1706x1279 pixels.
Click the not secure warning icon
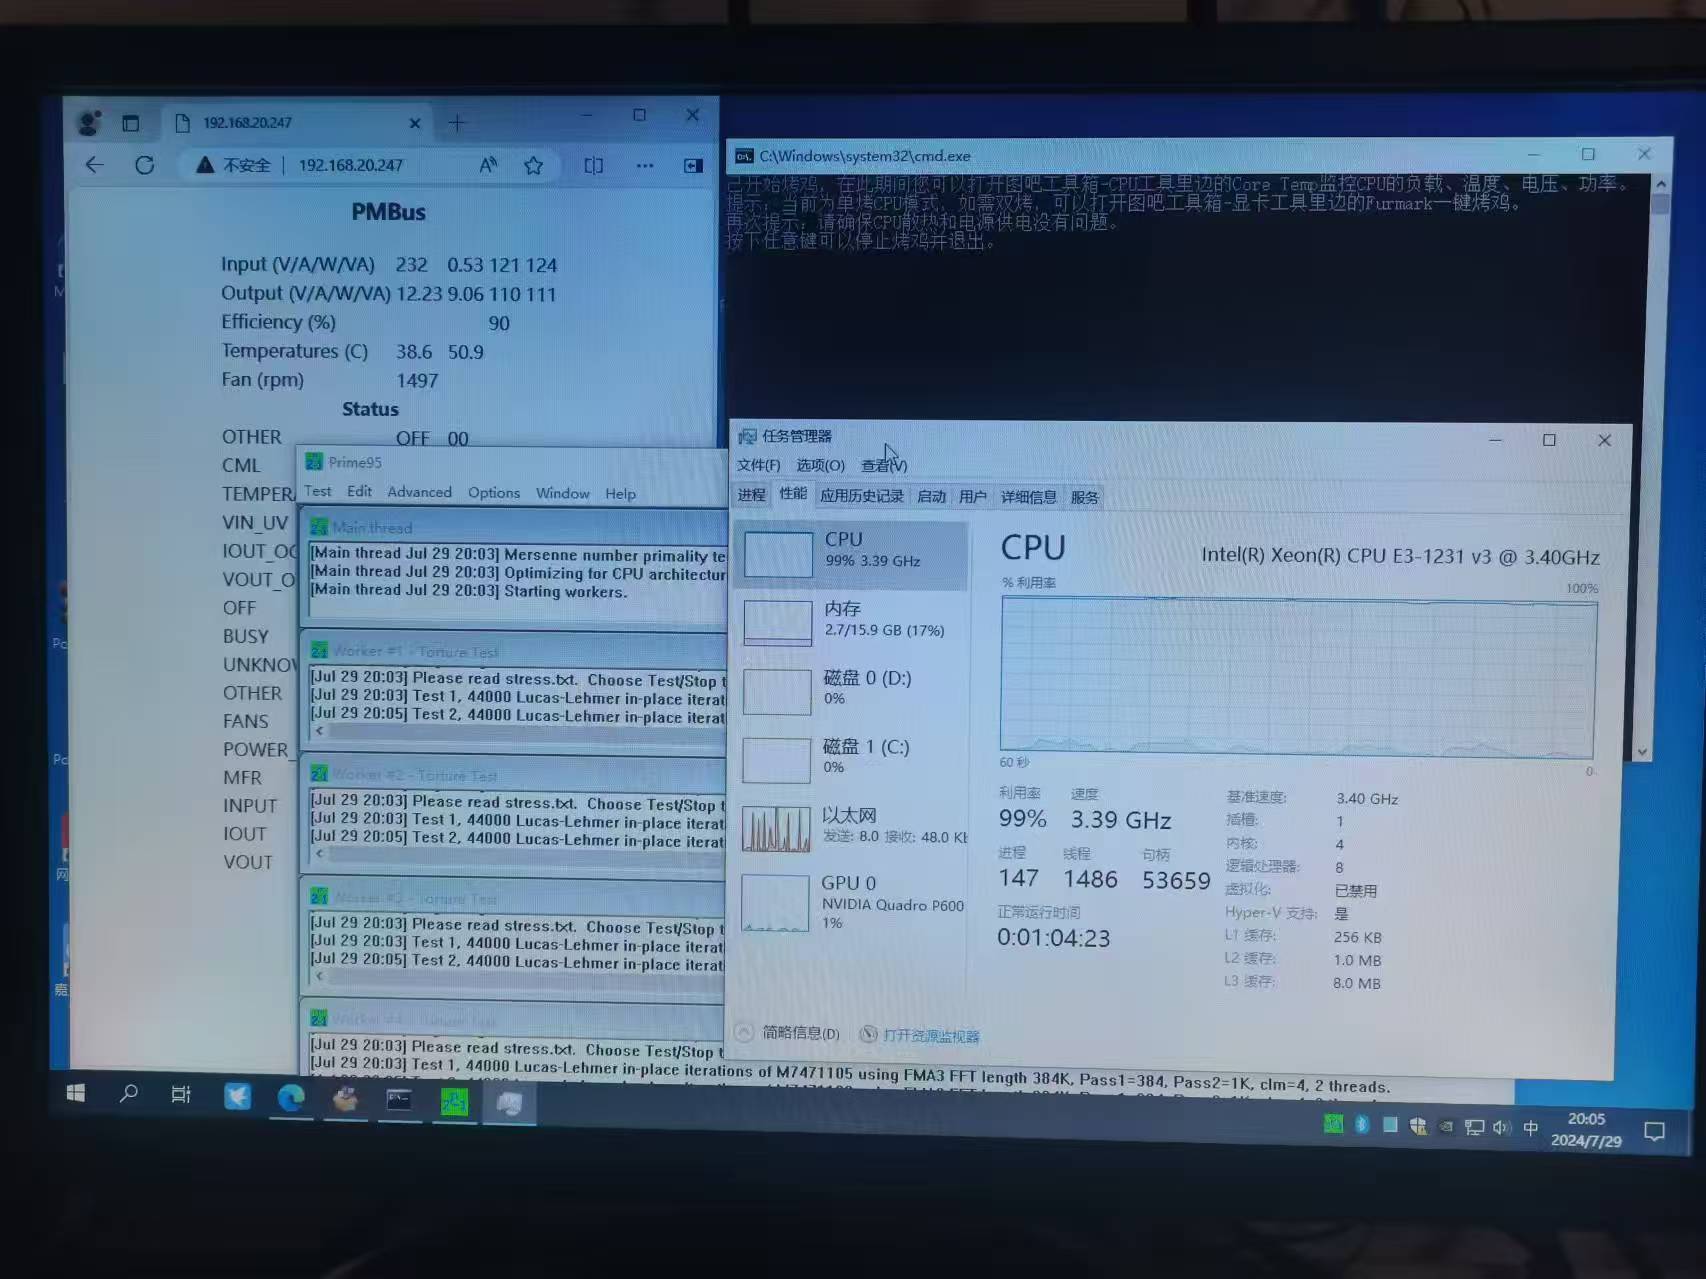click(x=205, y=165)
